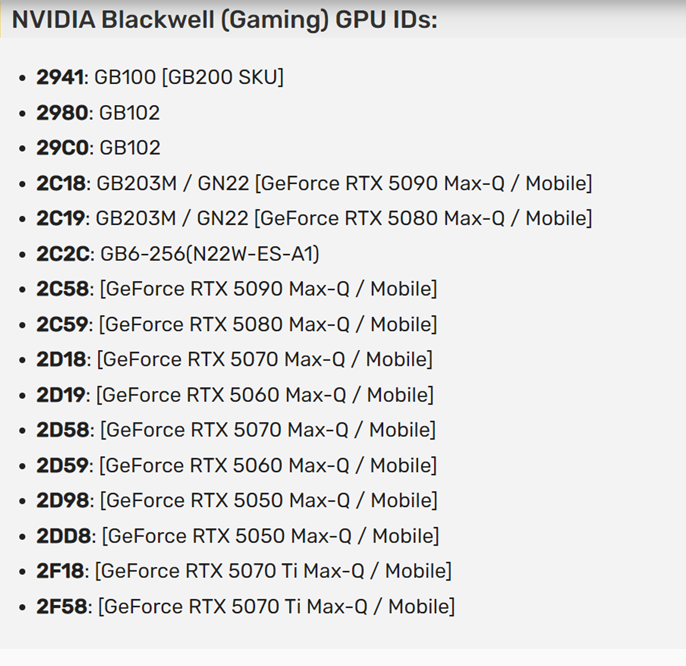Click the 2C2C GB6-256 N22W-ES-A1 line

(178, 254)
